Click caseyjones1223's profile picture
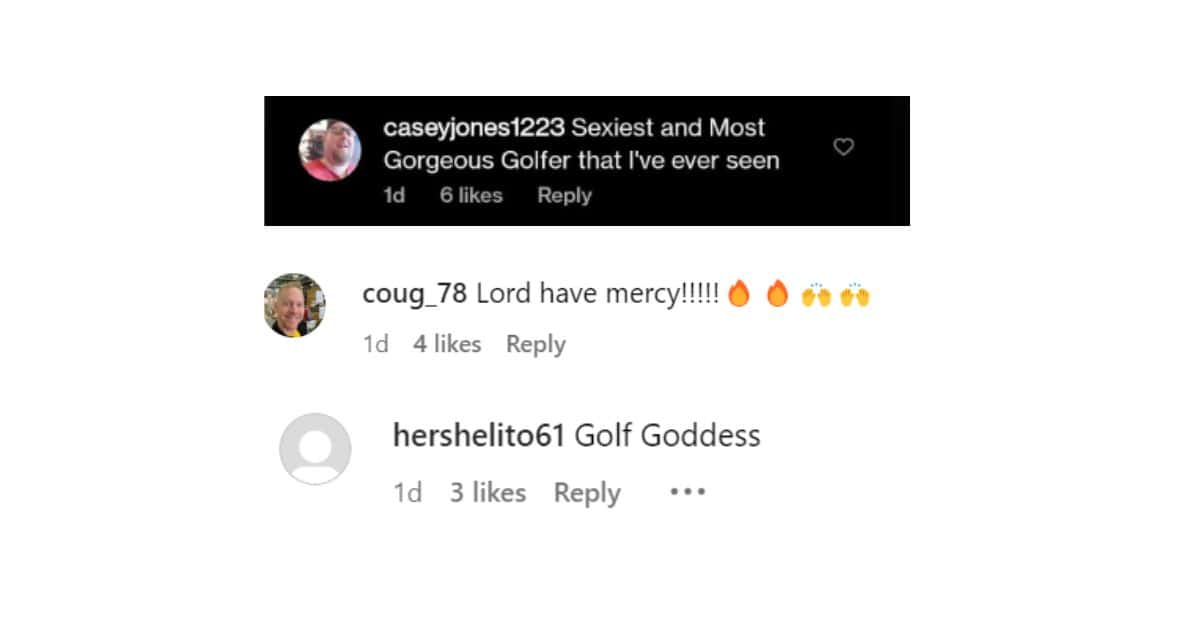 (330, 150)
